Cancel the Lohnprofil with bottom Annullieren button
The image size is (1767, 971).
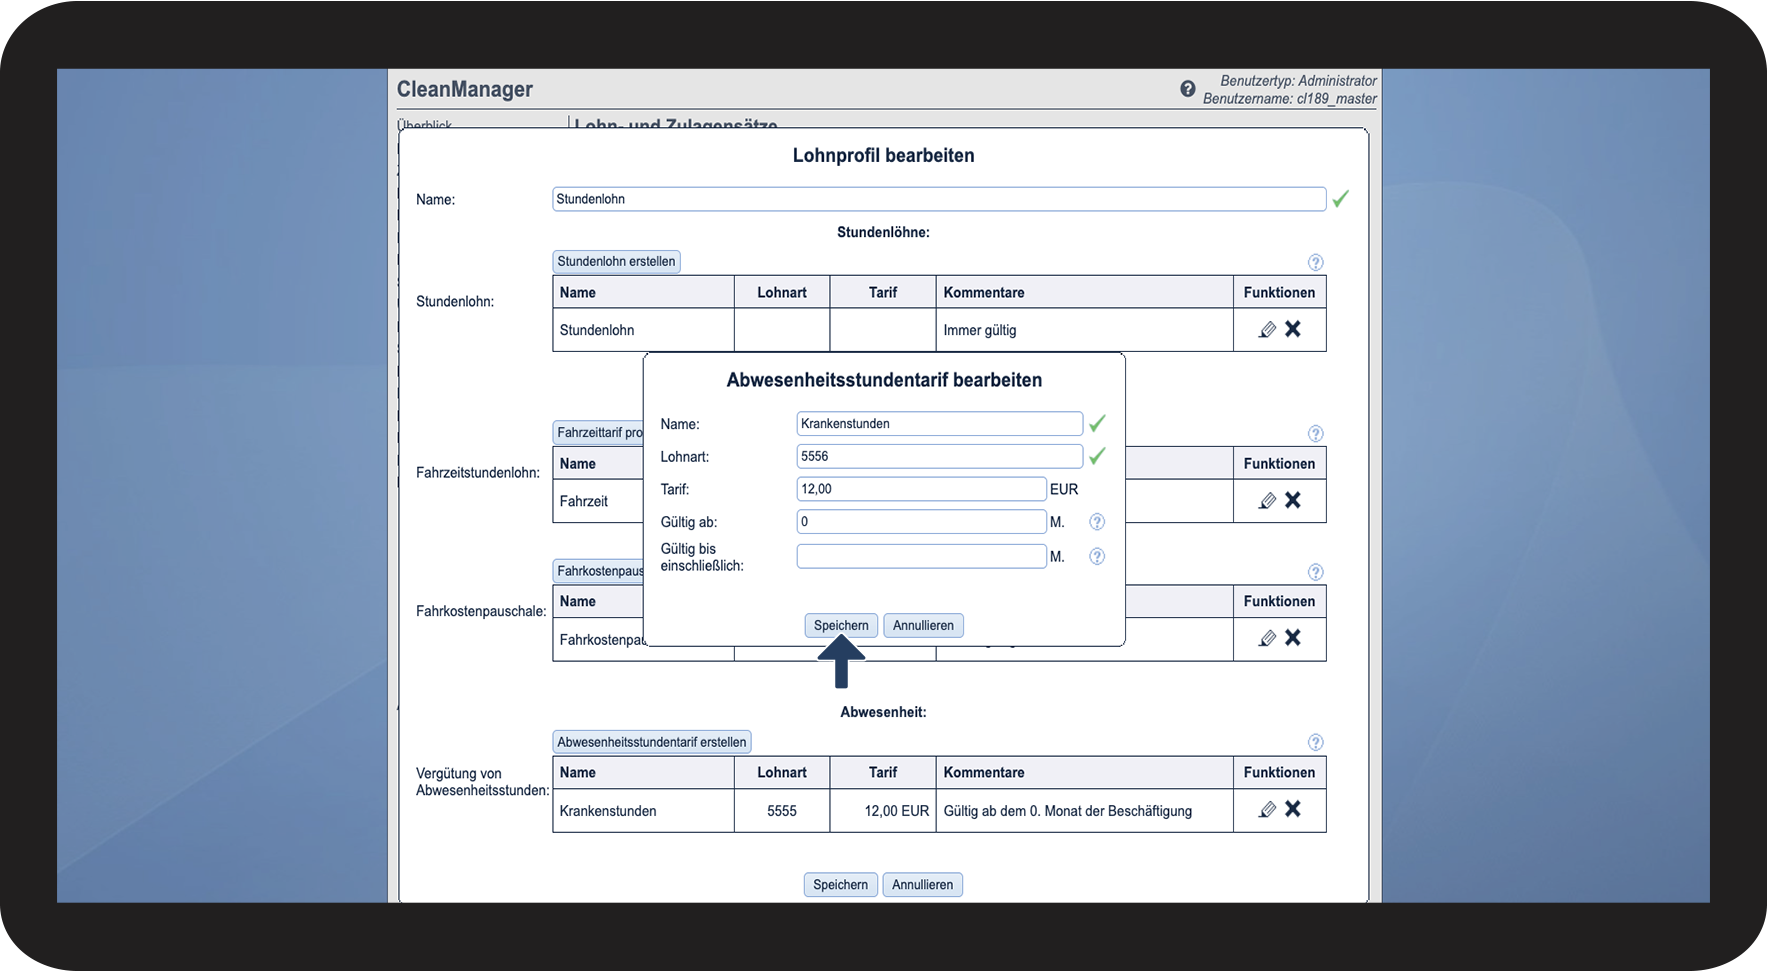(x=922, y=885)
